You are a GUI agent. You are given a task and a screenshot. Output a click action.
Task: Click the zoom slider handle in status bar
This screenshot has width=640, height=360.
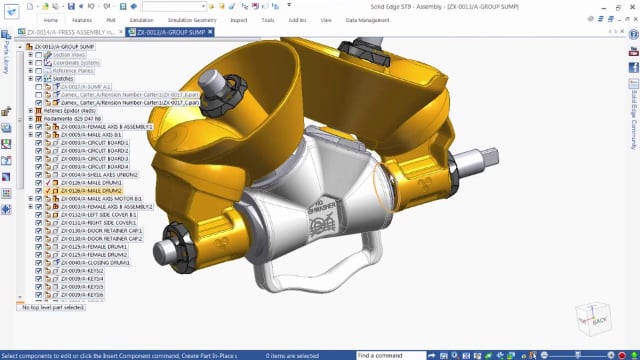[578, 356]
